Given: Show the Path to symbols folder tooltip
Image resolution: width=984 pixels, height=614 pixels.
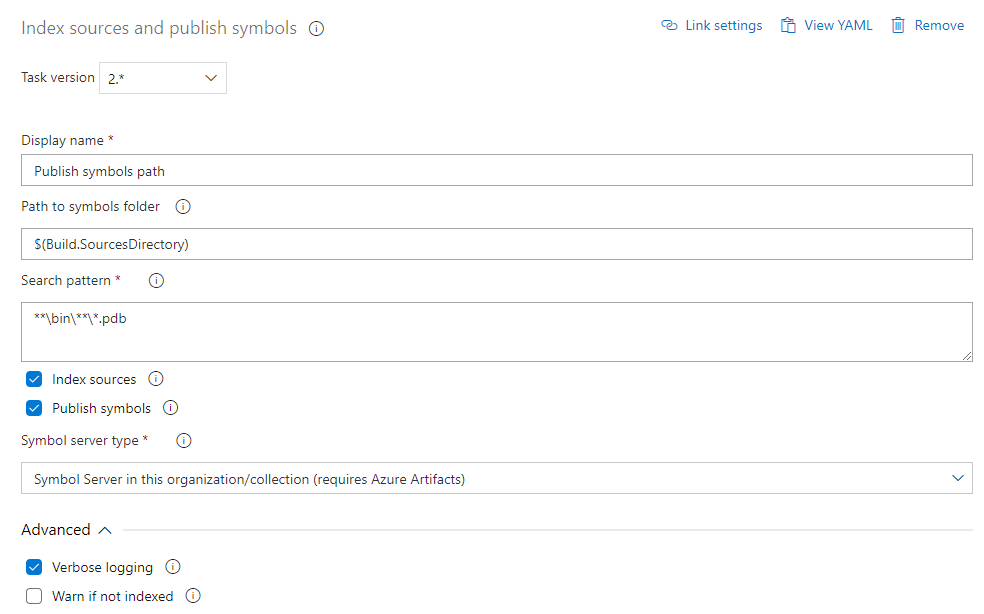Looking at the screenshot, I should (182, 207).
